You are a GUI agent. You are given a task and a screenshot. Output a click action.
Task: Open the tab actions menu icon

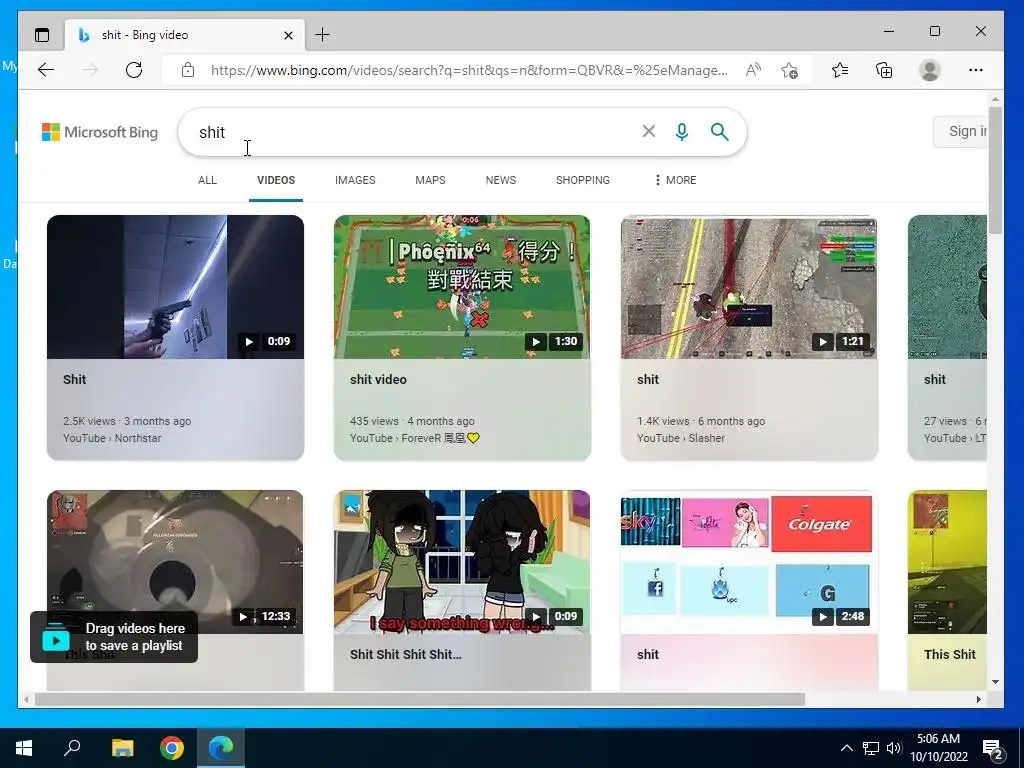(42, 35)
